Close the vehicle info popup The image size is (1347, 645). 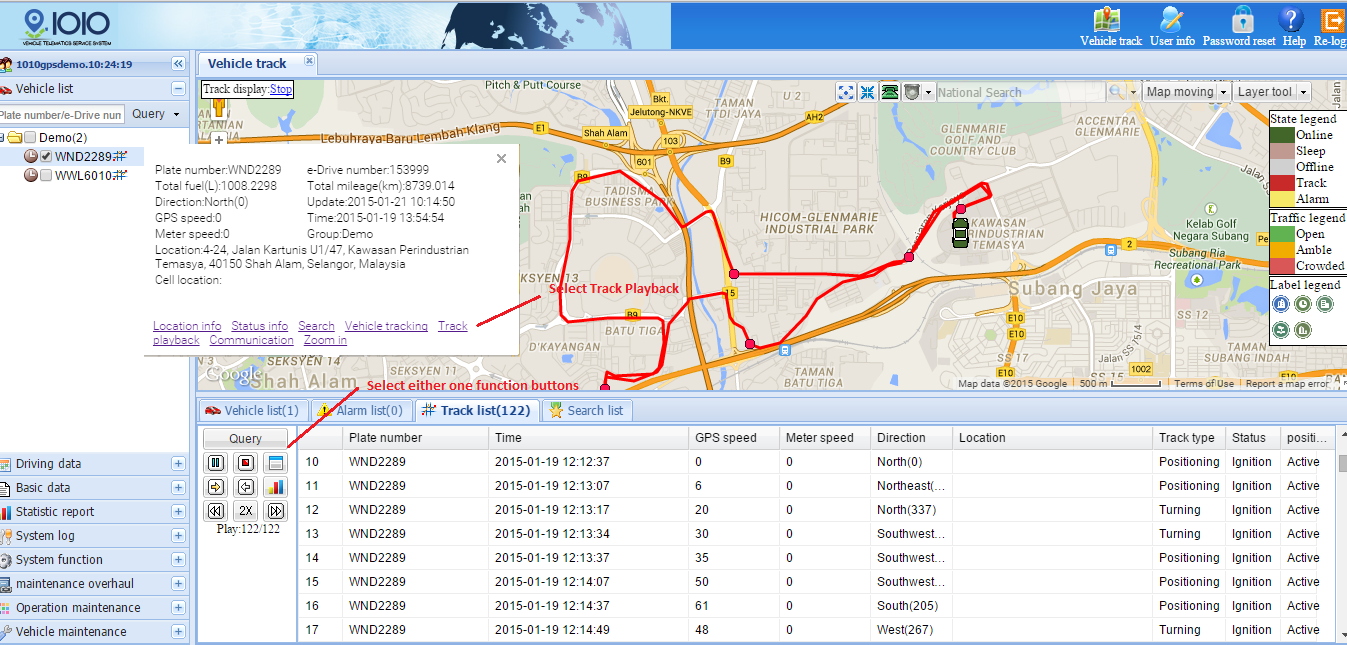point(501,159)
